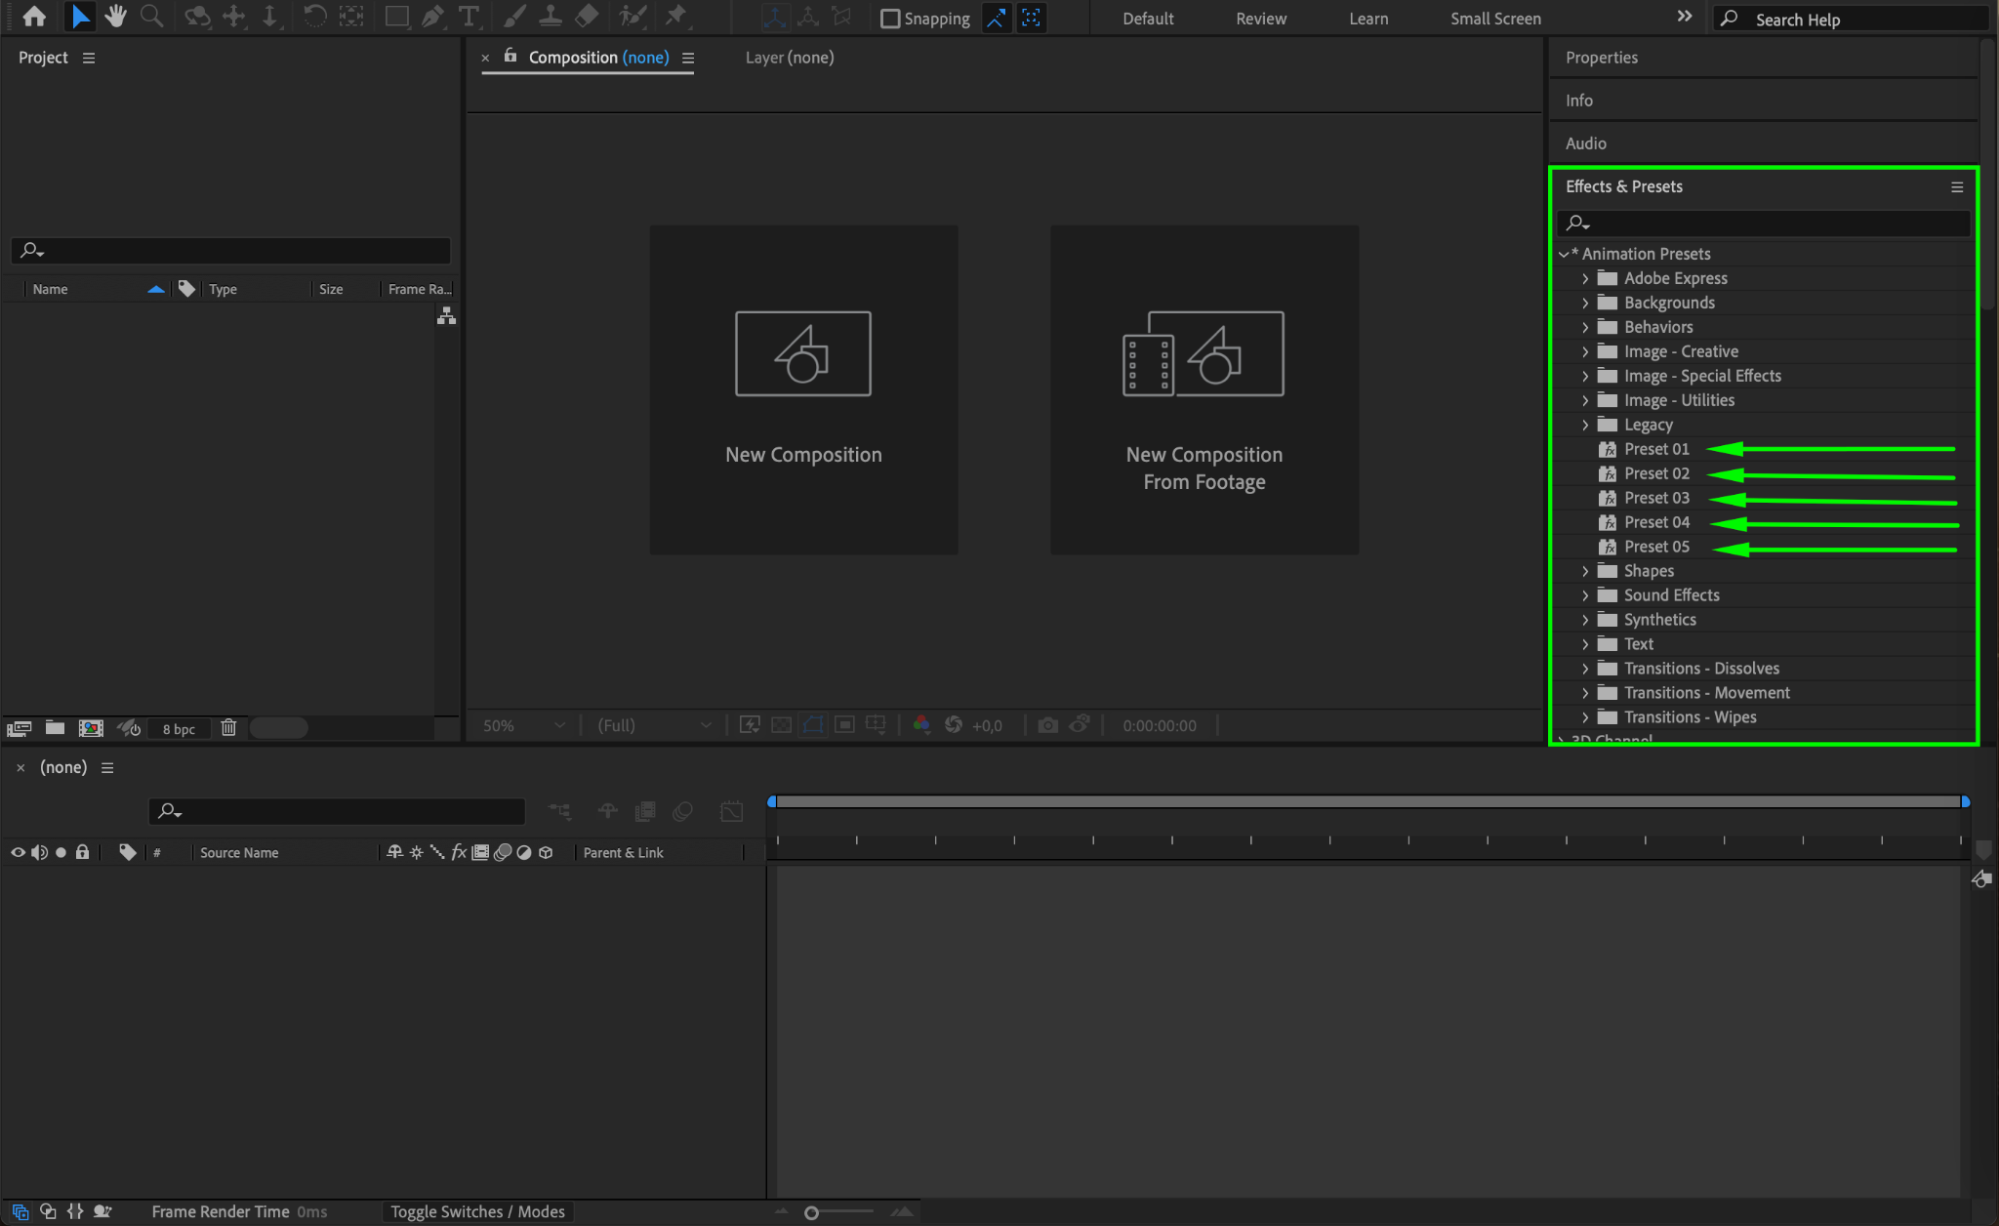Select the Zoom magnifier tool
This screenshot has height=1226, width=1999.
(152, 16)
